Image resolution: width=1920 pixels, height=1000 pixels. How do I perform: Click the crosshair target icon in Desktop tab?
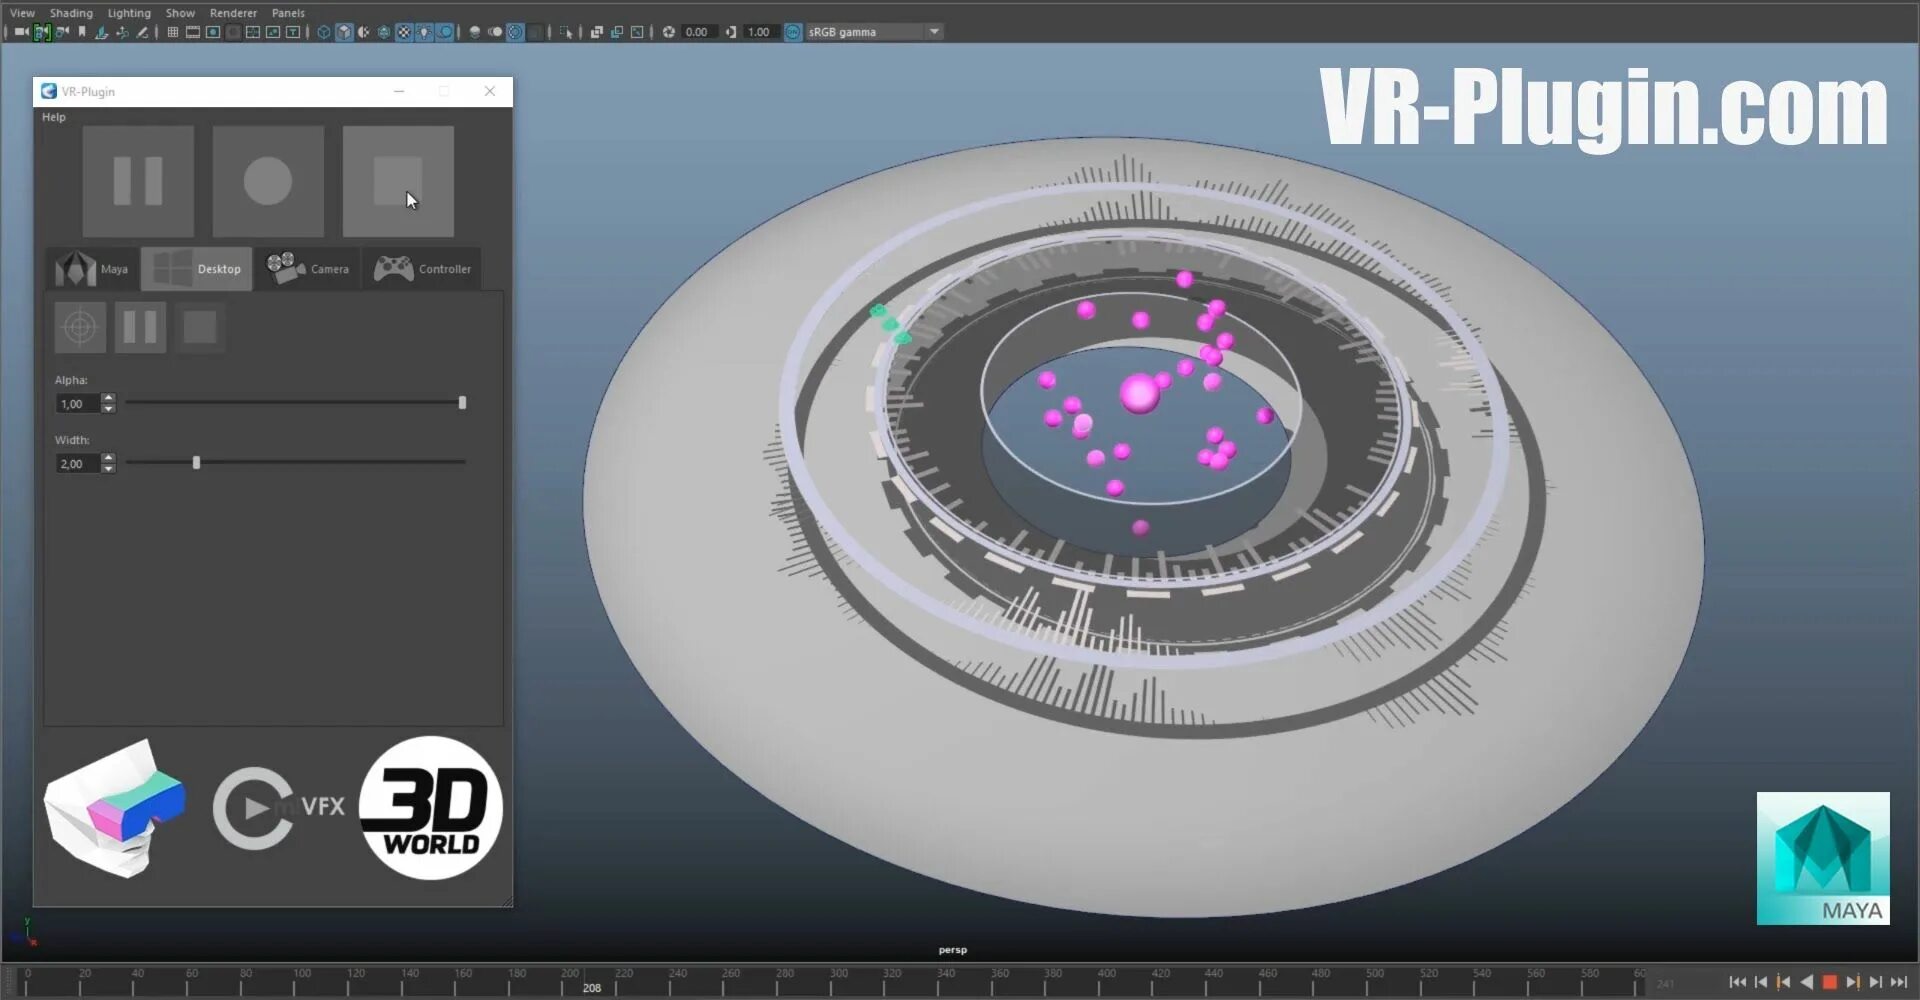(80, 327)
